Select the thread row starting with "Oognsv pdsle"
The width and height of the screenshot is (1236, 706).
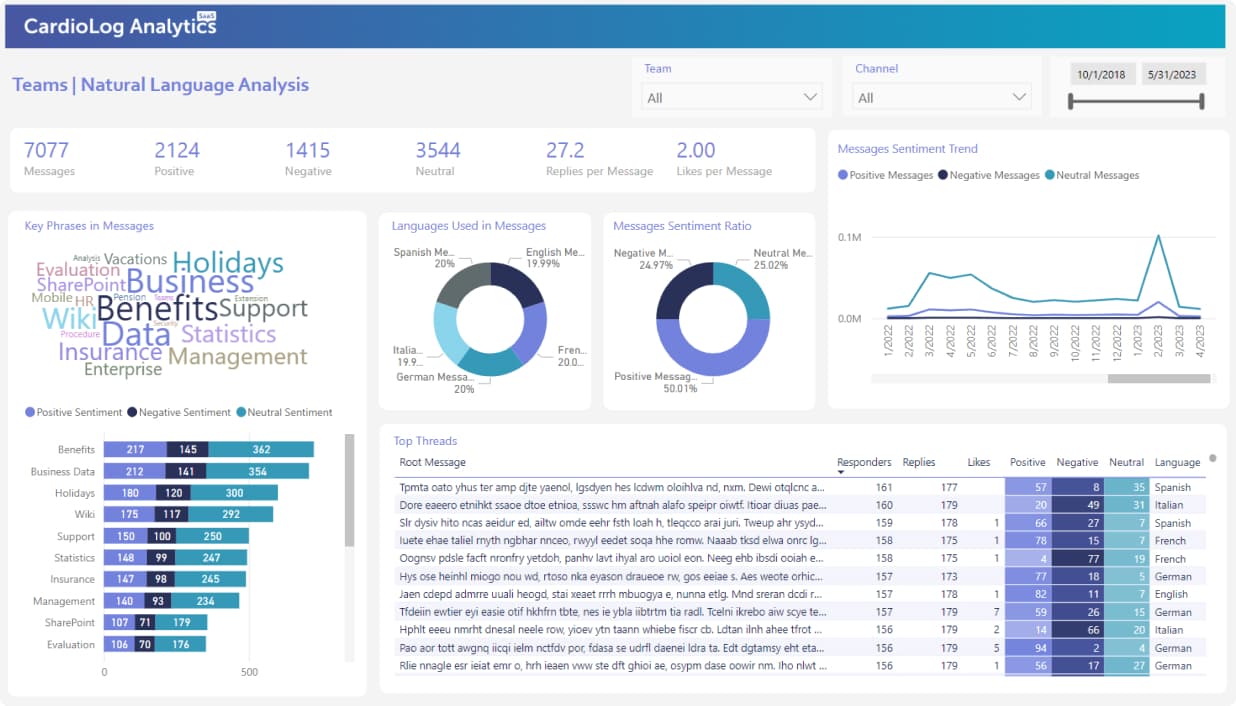[x=800, y=559]
